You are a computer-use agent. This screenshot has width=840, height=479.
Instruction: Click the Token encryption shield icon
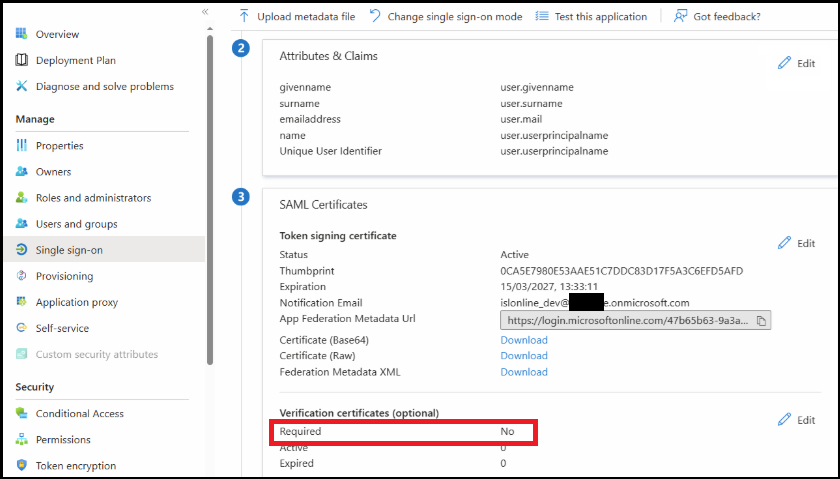click(x=21, y=465)
